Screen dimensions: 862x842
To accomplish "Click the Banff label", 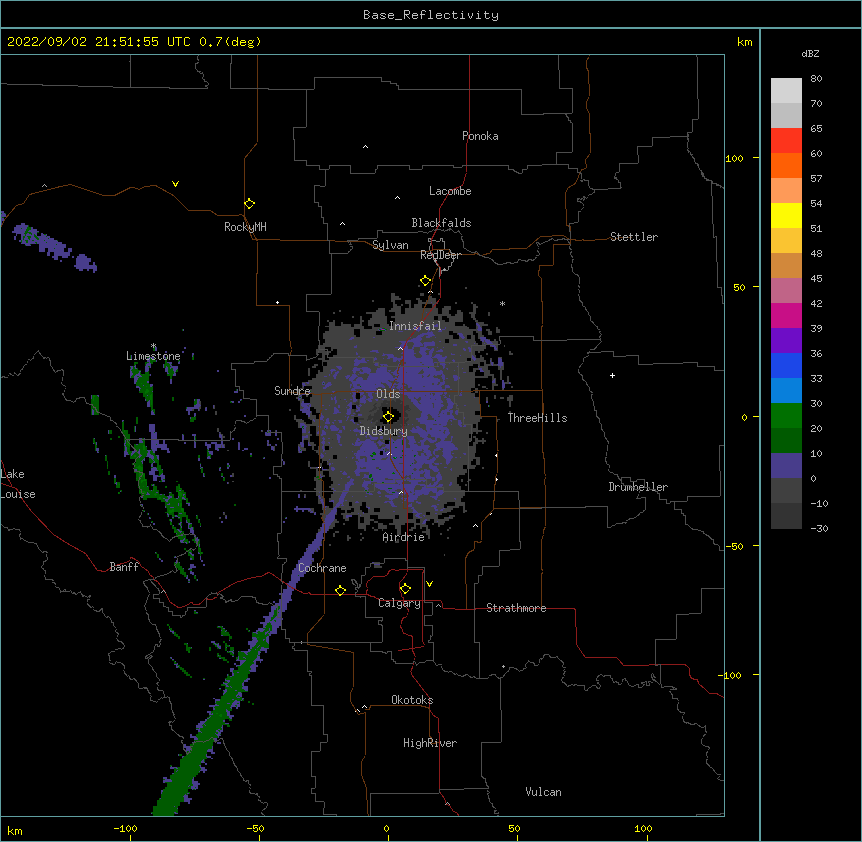I will (124, 567).
